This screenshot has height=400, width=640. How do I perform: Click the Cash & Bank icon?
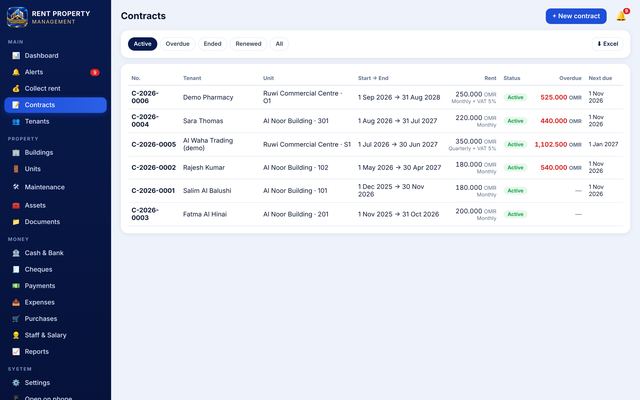point(16,253)
